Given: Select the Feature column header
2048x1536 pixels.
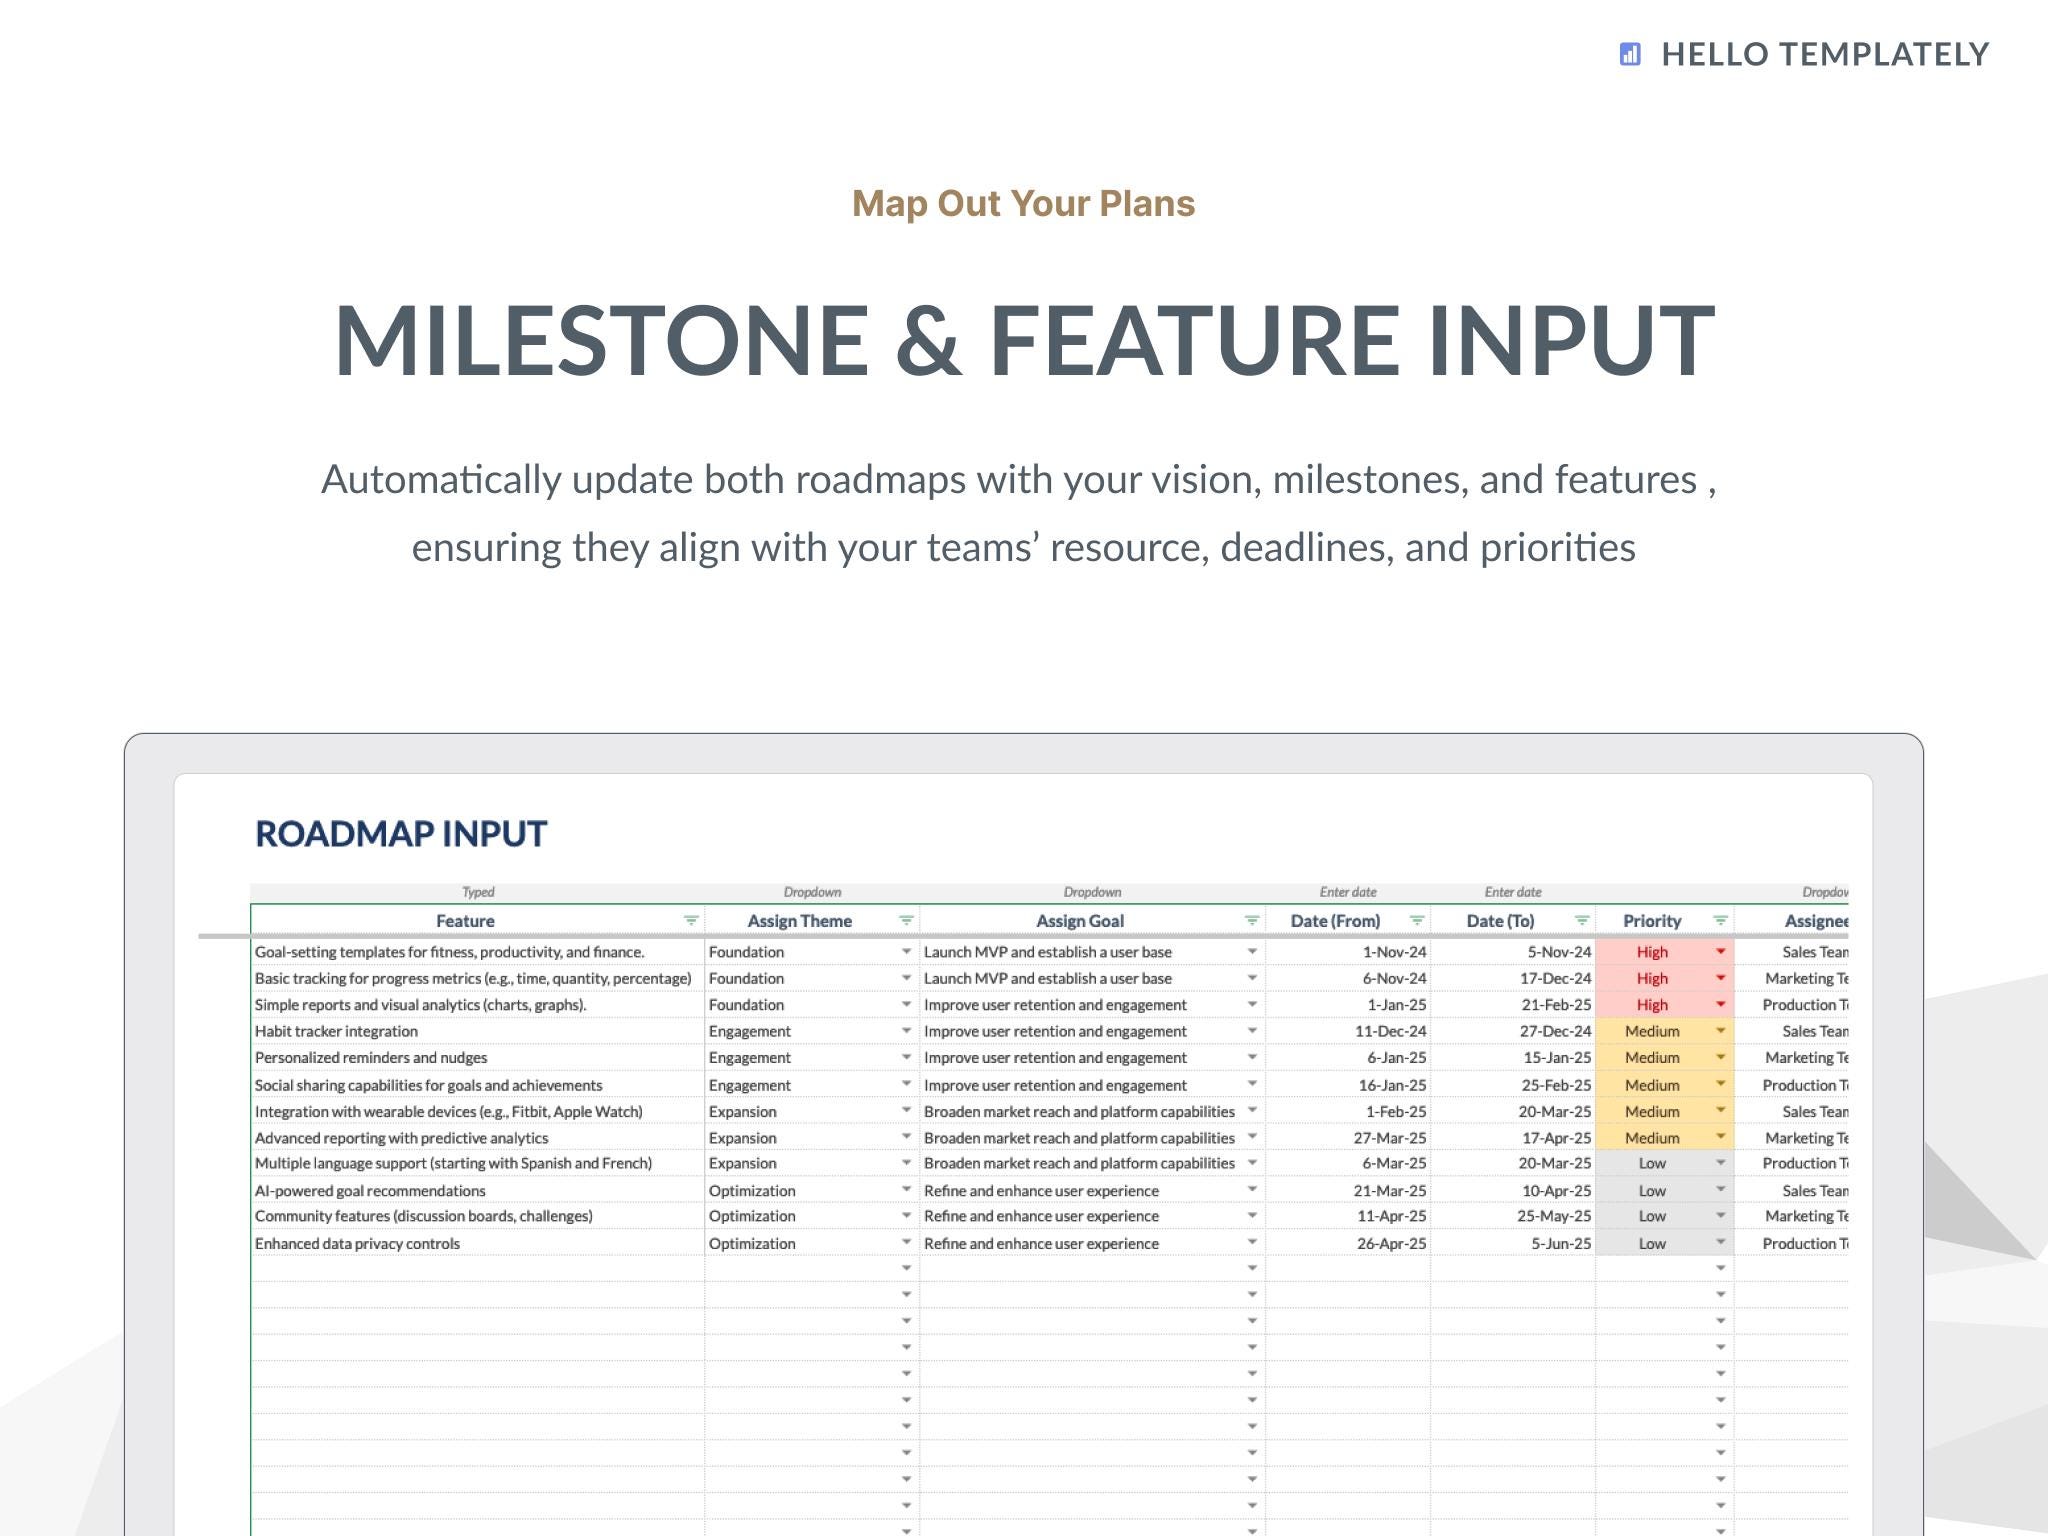Looking at the screenshot, I should (x=478, y=920).
